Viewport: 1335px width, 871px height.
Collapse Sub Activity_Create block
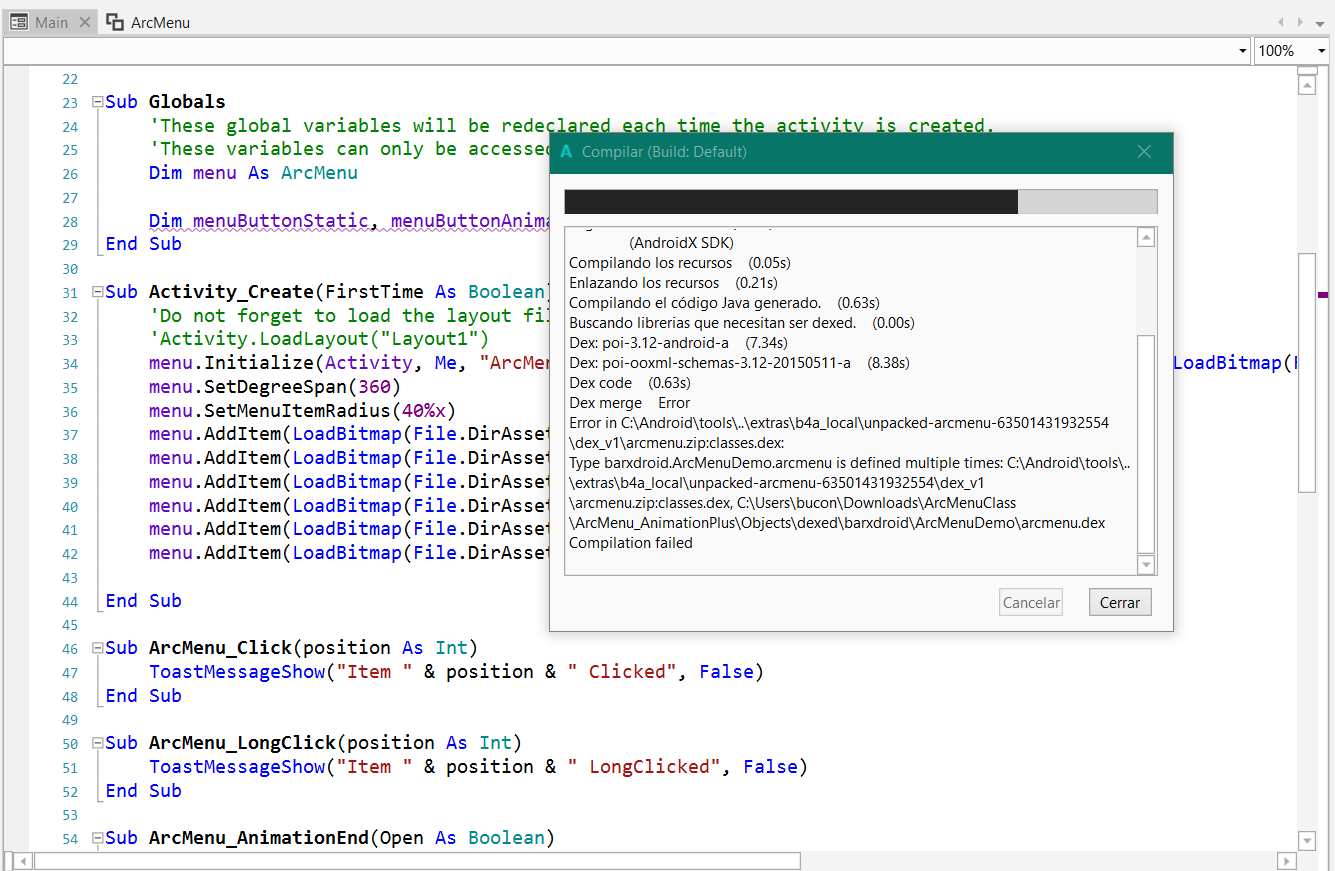(97, 292)
